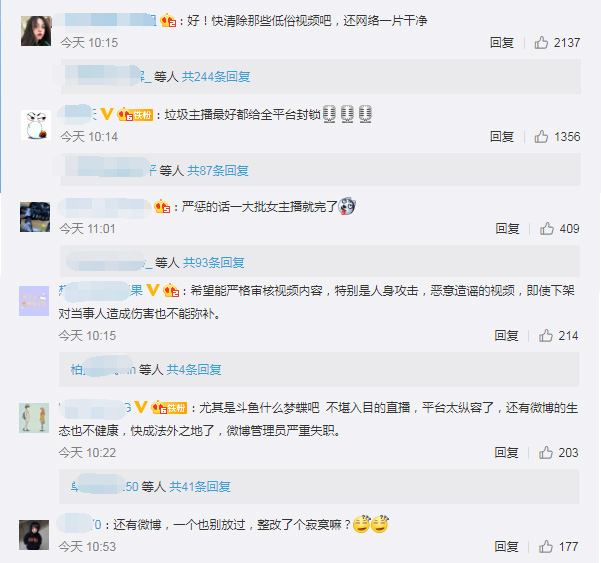Click thumbs-up icon beside 214
Viewport: 601px width, 563px height.
point(545,336)
